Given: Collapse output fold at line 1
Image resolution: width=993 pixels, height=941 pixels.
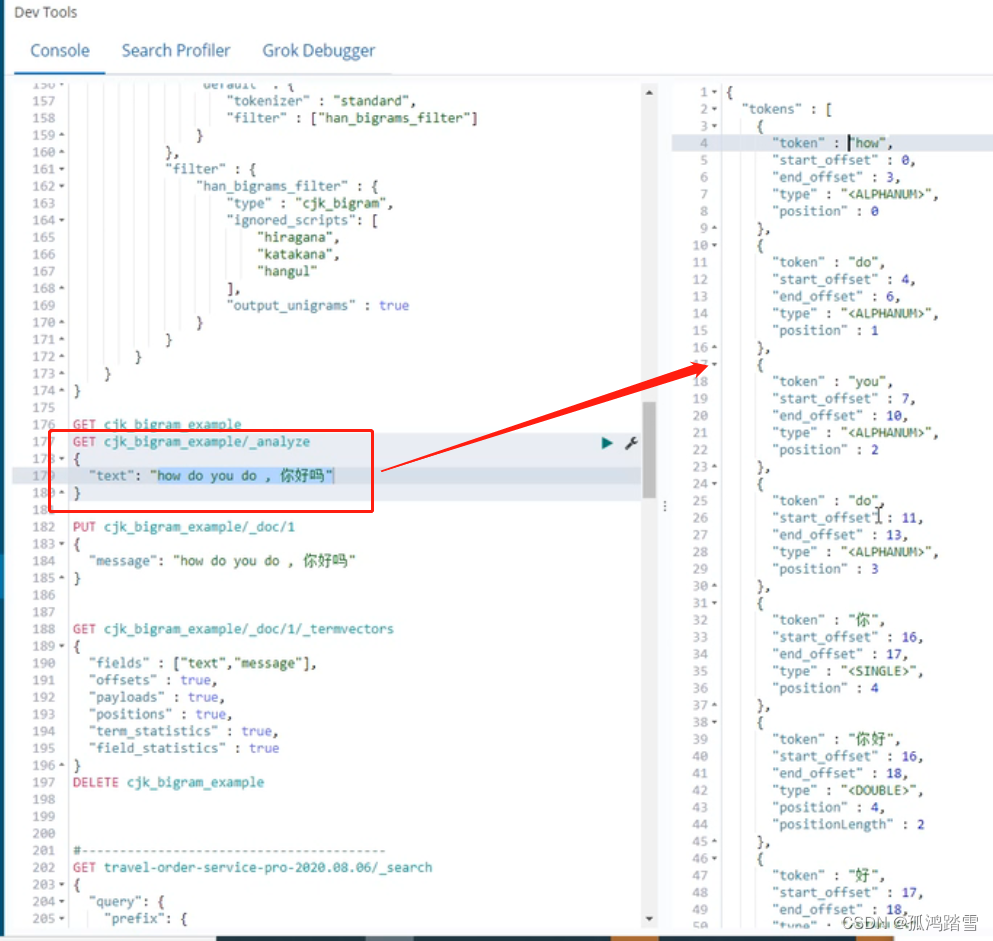Looking at the screenshot, I should (714, 92).
